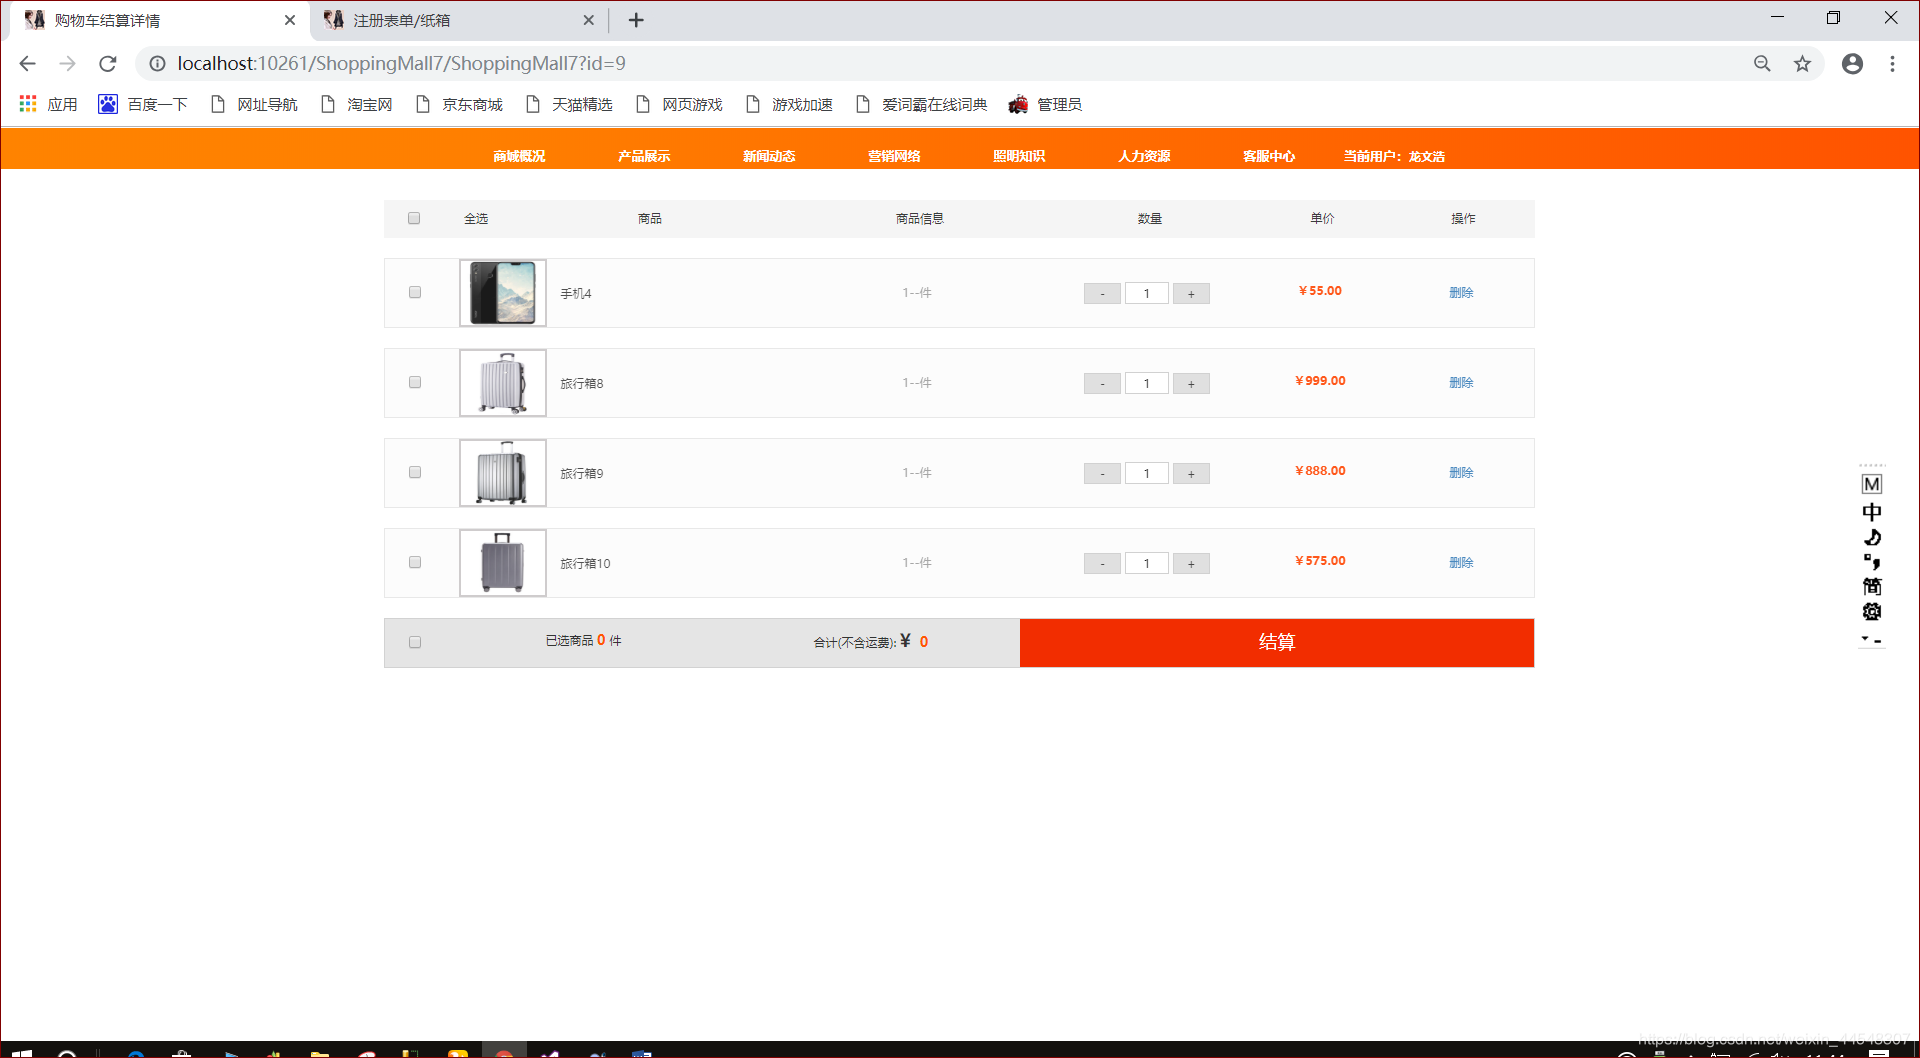Collapse the input method toolbar arrow
The width and height of the screenshot is (1920, 1058).
click(1866, 637)
